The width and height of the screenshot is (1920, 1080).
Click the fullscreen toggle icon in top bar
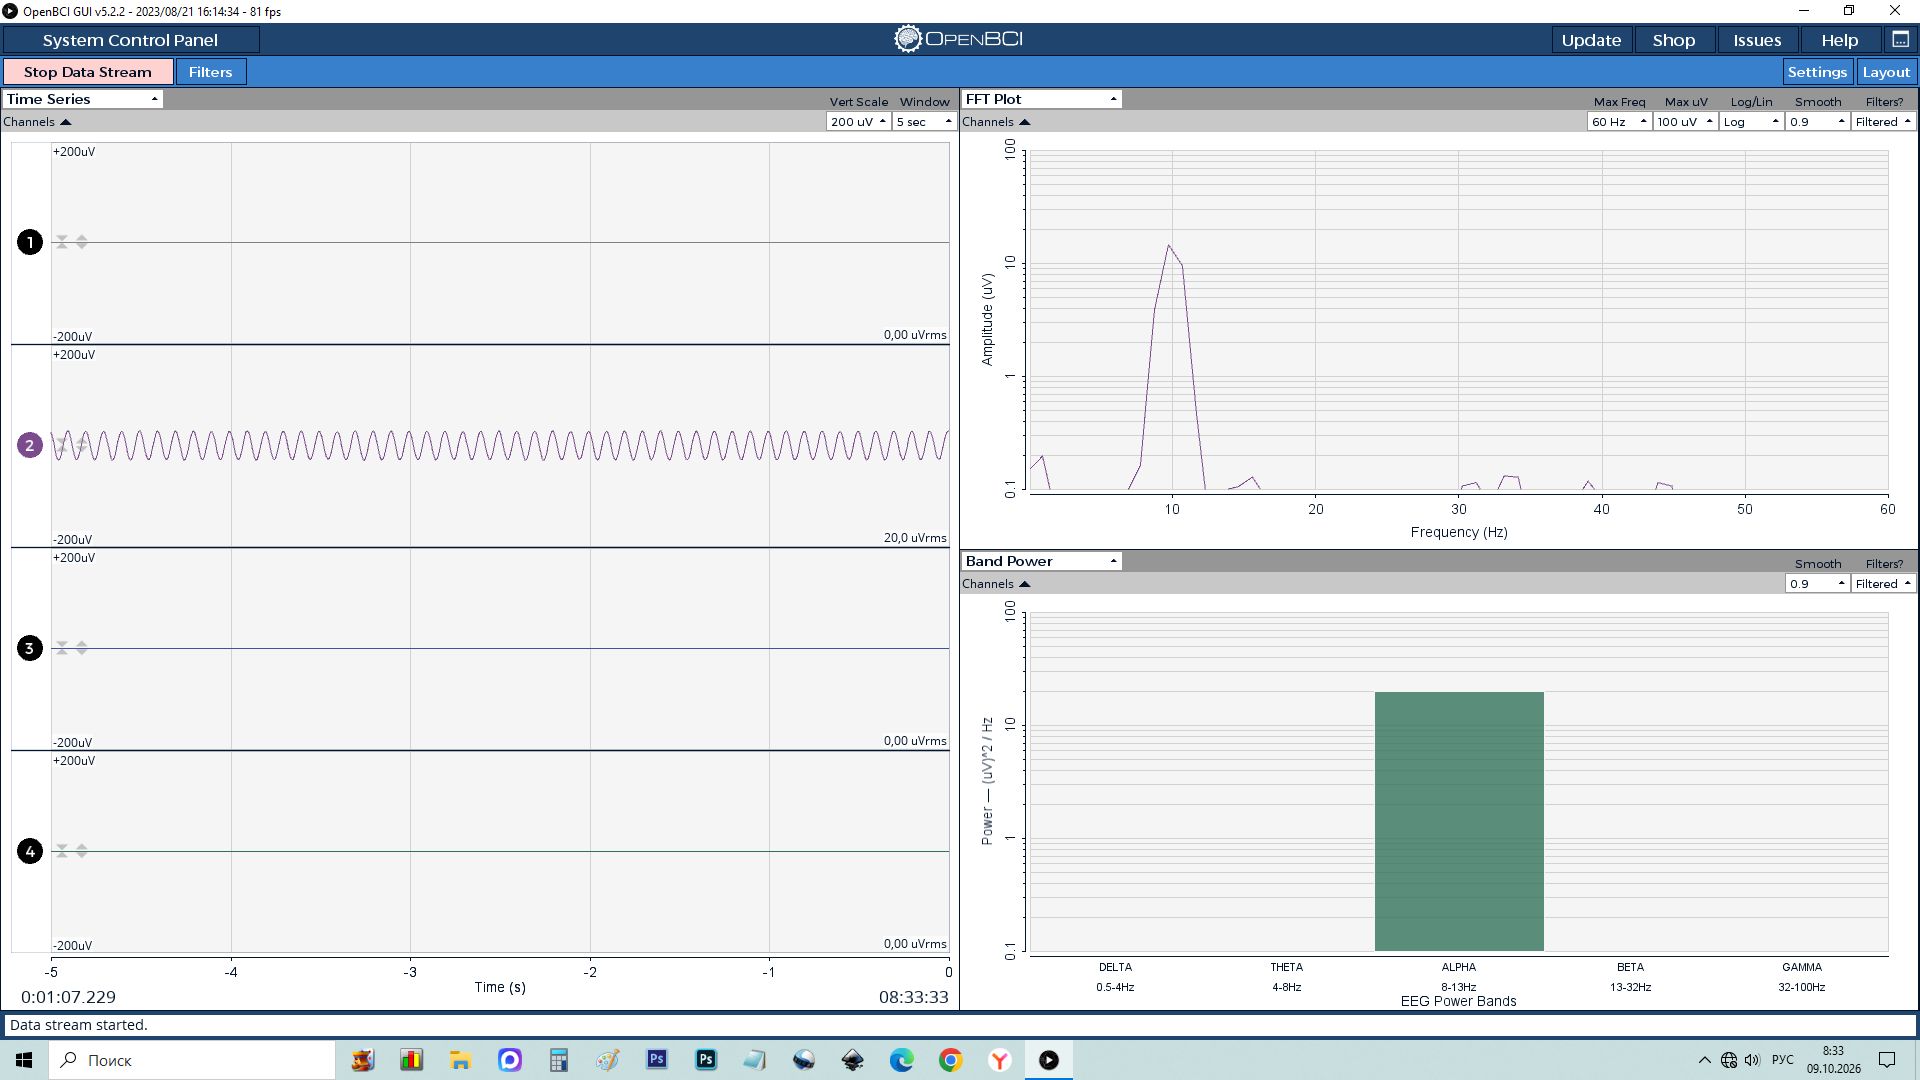(x=1900, y=40)
